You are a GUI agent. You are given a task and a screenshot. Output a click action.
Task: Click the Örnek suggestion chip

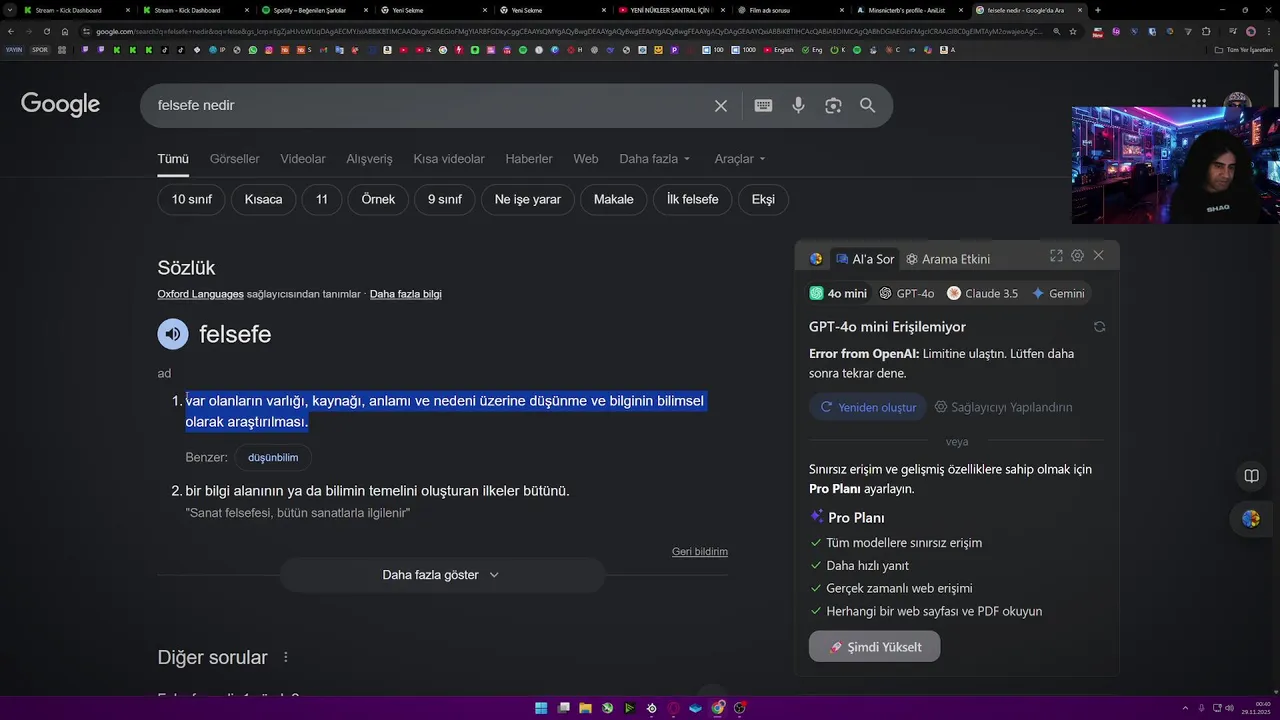click(378, 199)
